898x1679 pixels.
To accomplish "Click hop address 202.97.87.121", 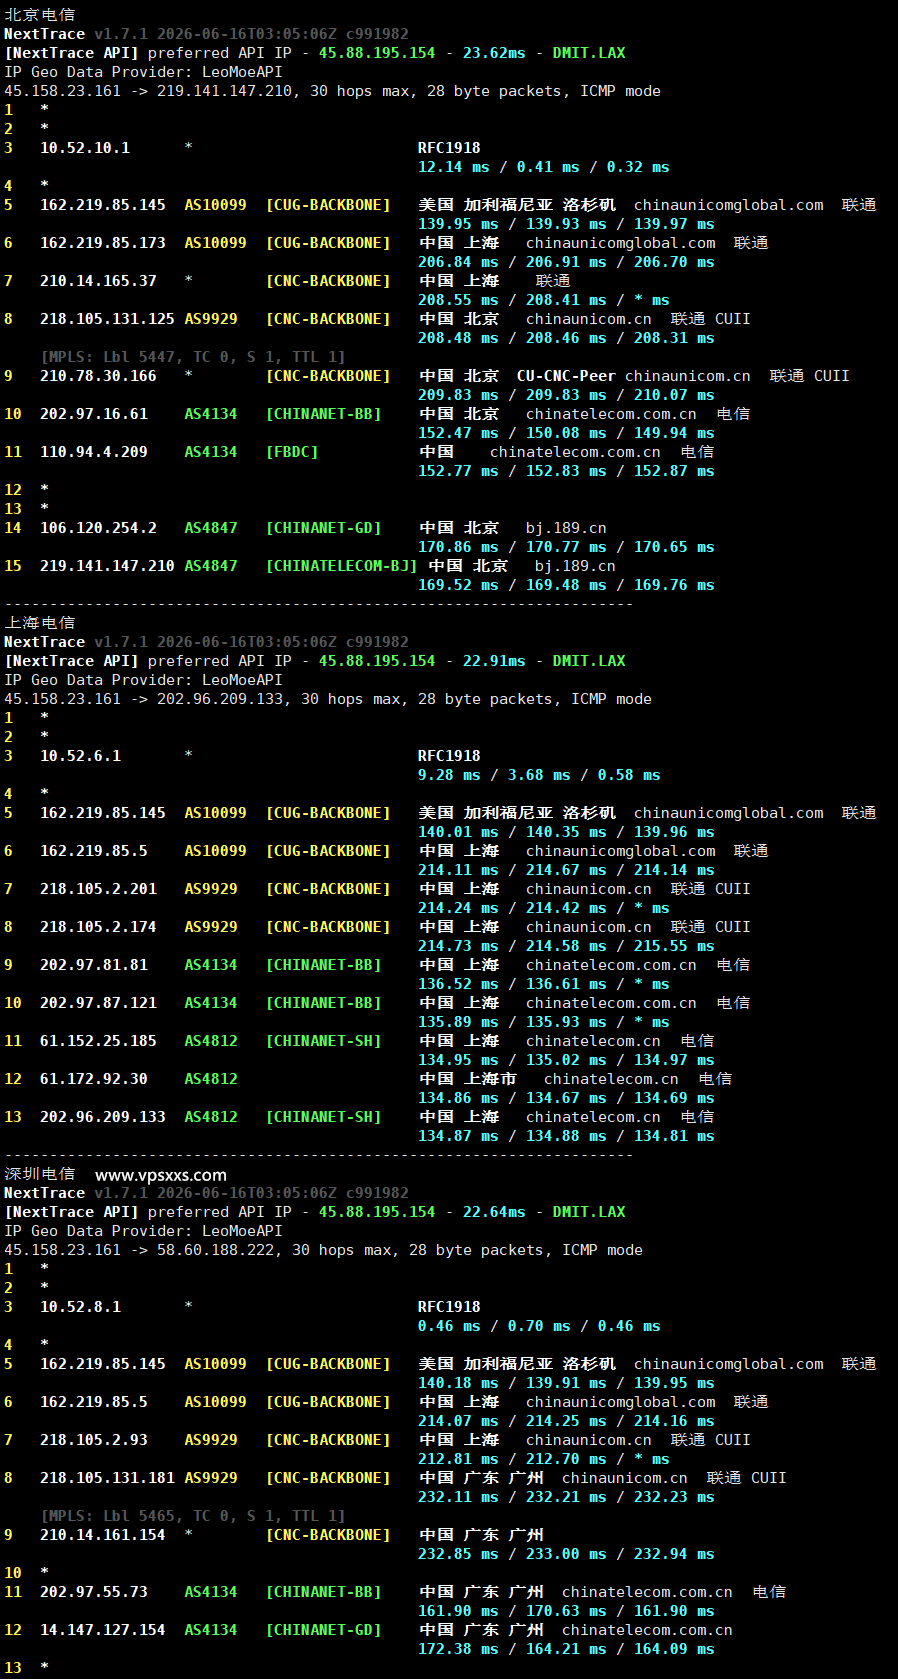I will tap(98, 1003).
